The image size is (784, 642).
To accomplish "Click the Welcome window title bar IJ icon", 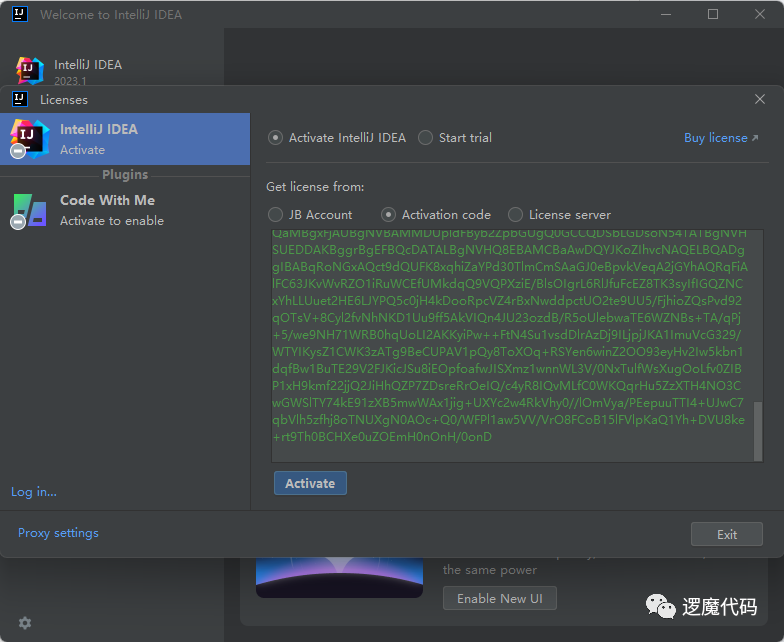I will tap(20, 14).
